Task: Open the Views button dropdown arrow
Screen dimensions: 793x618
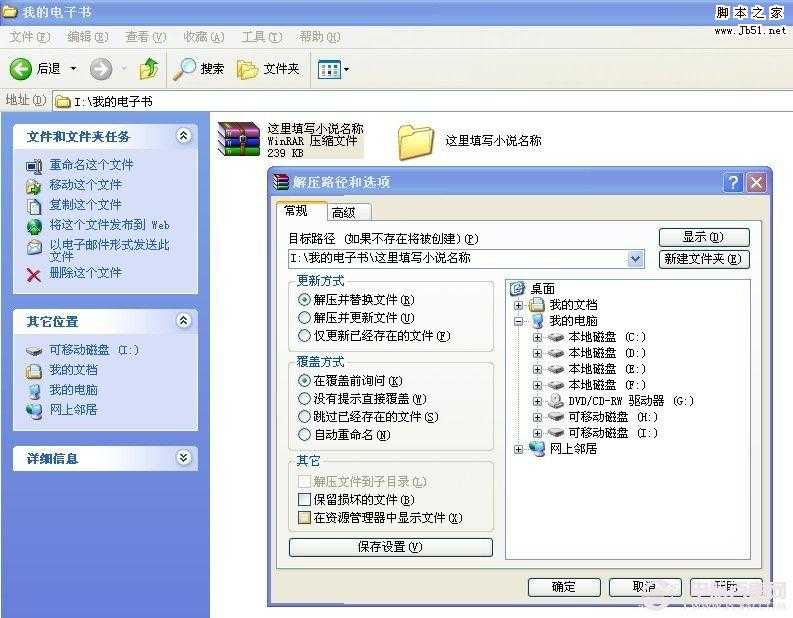Action: pos(346,69)
